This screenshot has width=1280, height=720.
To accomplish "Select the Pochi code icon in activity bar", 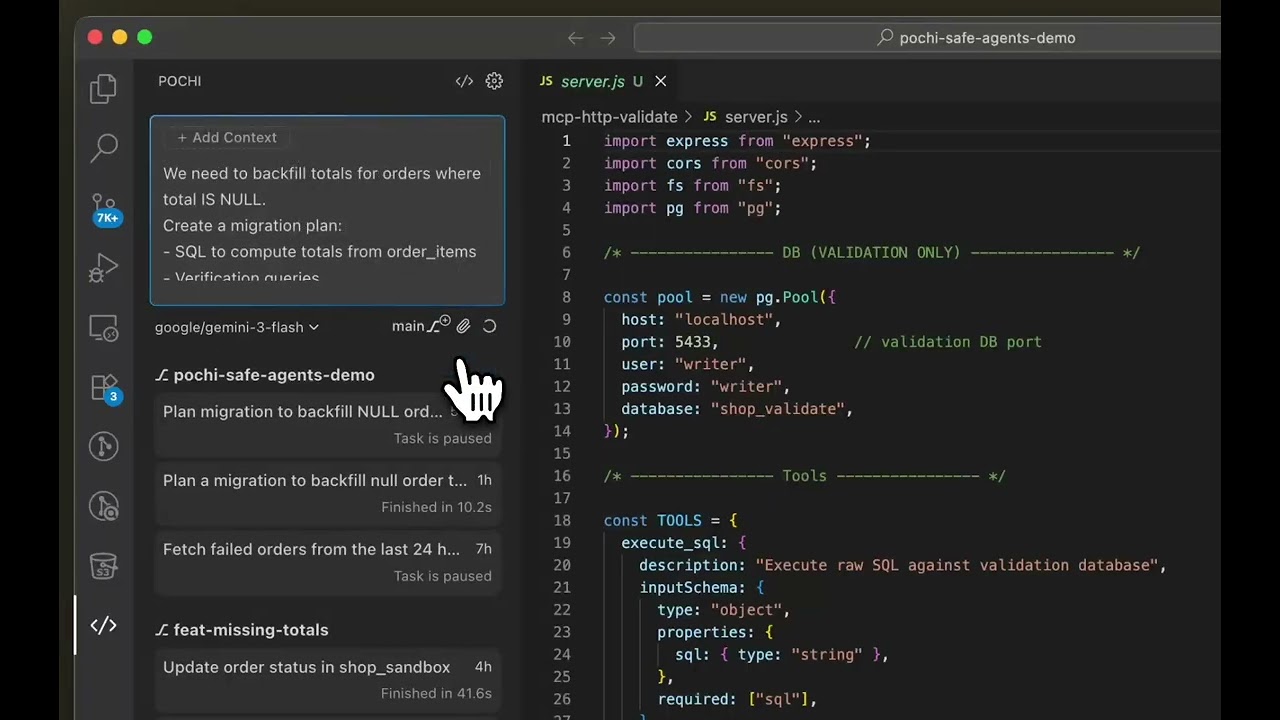I will [104, 626].
